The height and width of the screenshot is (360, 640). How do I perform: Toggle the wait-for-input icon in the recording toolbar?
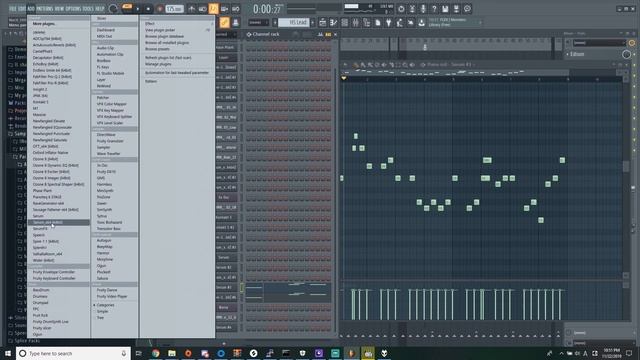click(x=202, y=9)
